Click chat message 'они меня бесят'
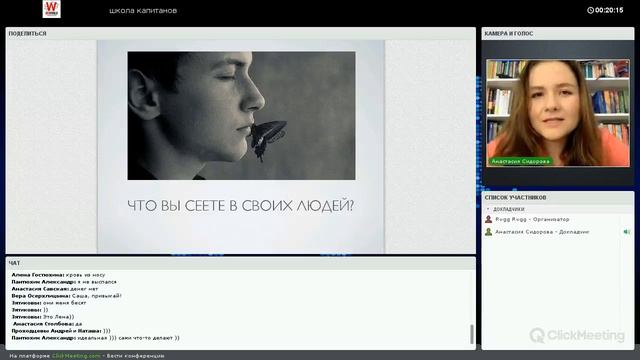This screenshot has width=640, height=360. (x=64, y=303)
